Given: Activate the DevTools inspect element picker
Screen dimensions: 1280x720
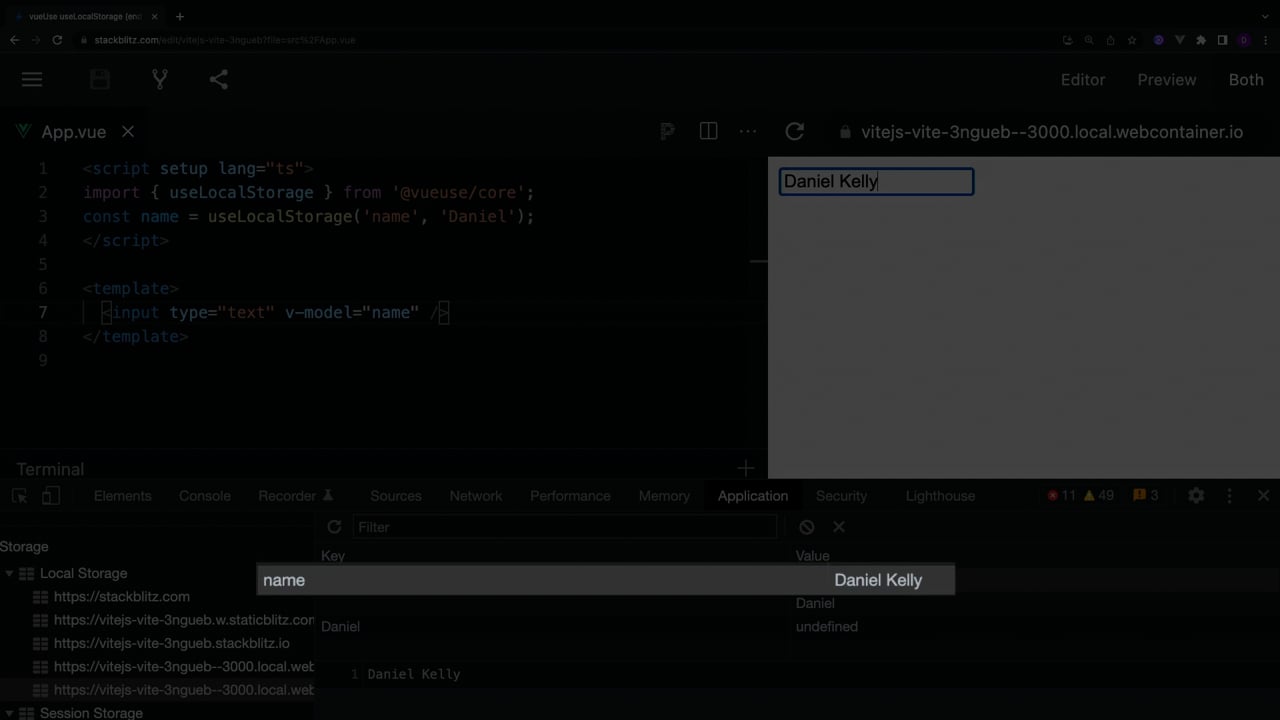Looking at the screenshot, I should click(19, 496).
